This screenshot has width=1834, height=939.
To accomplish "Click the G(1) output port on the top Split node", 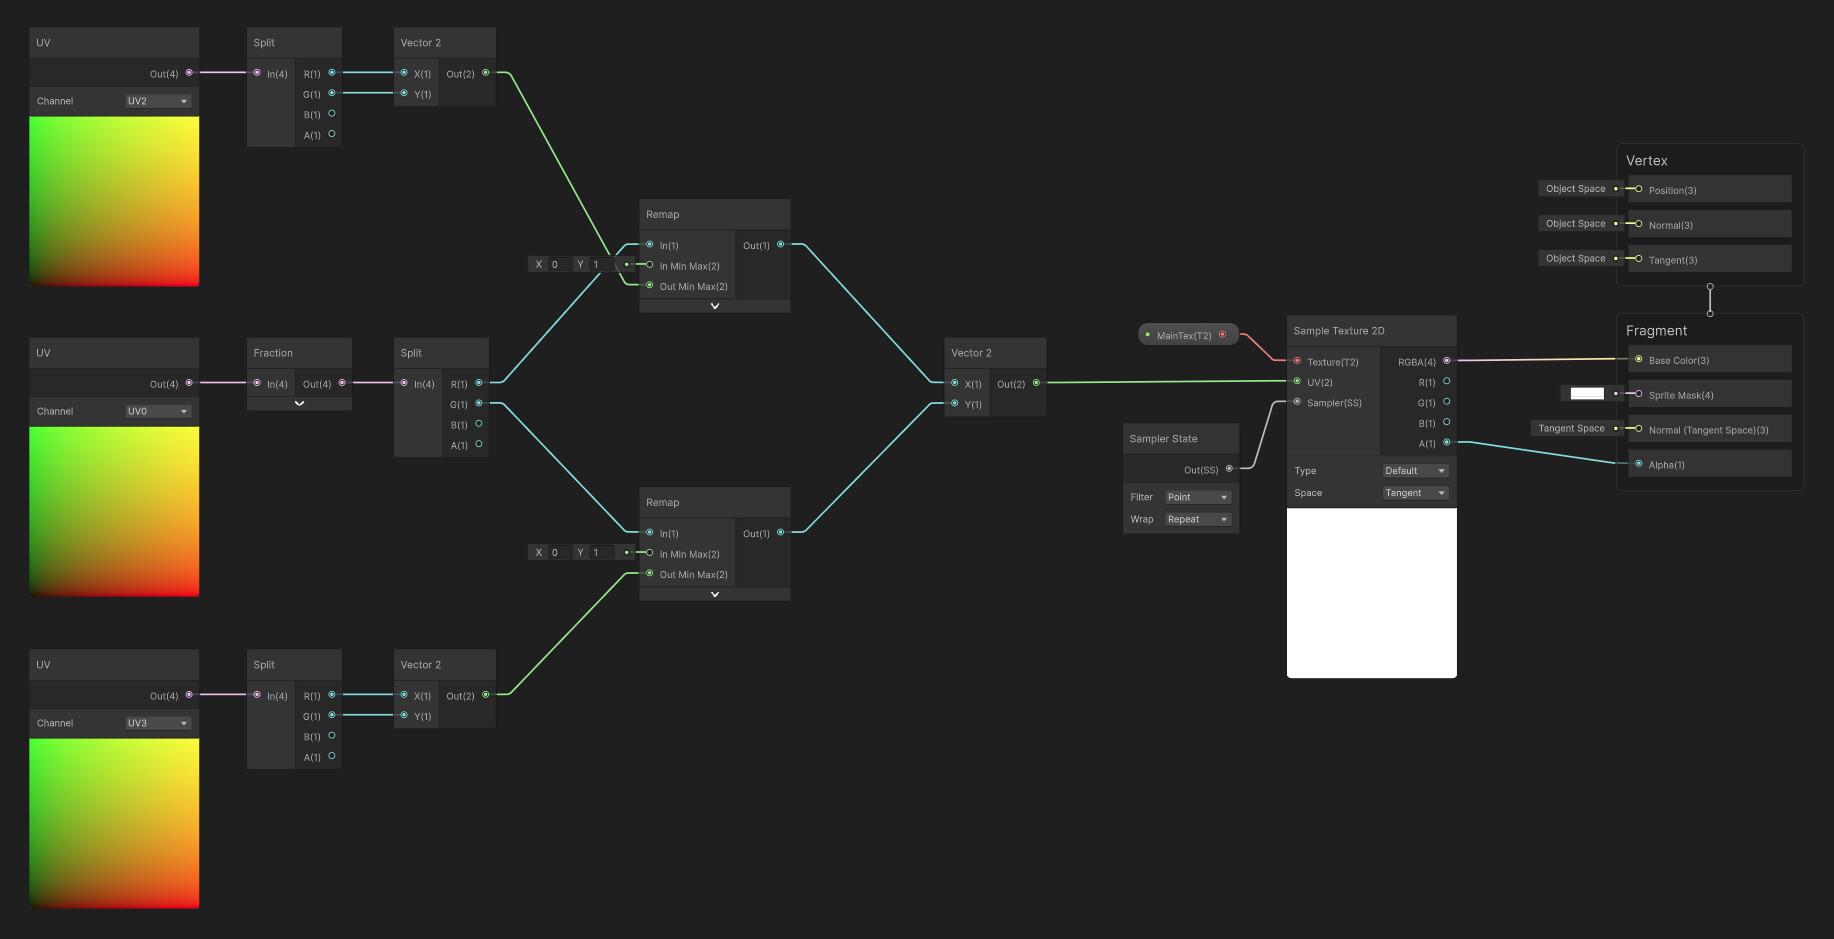I will (x=332, y=94).
